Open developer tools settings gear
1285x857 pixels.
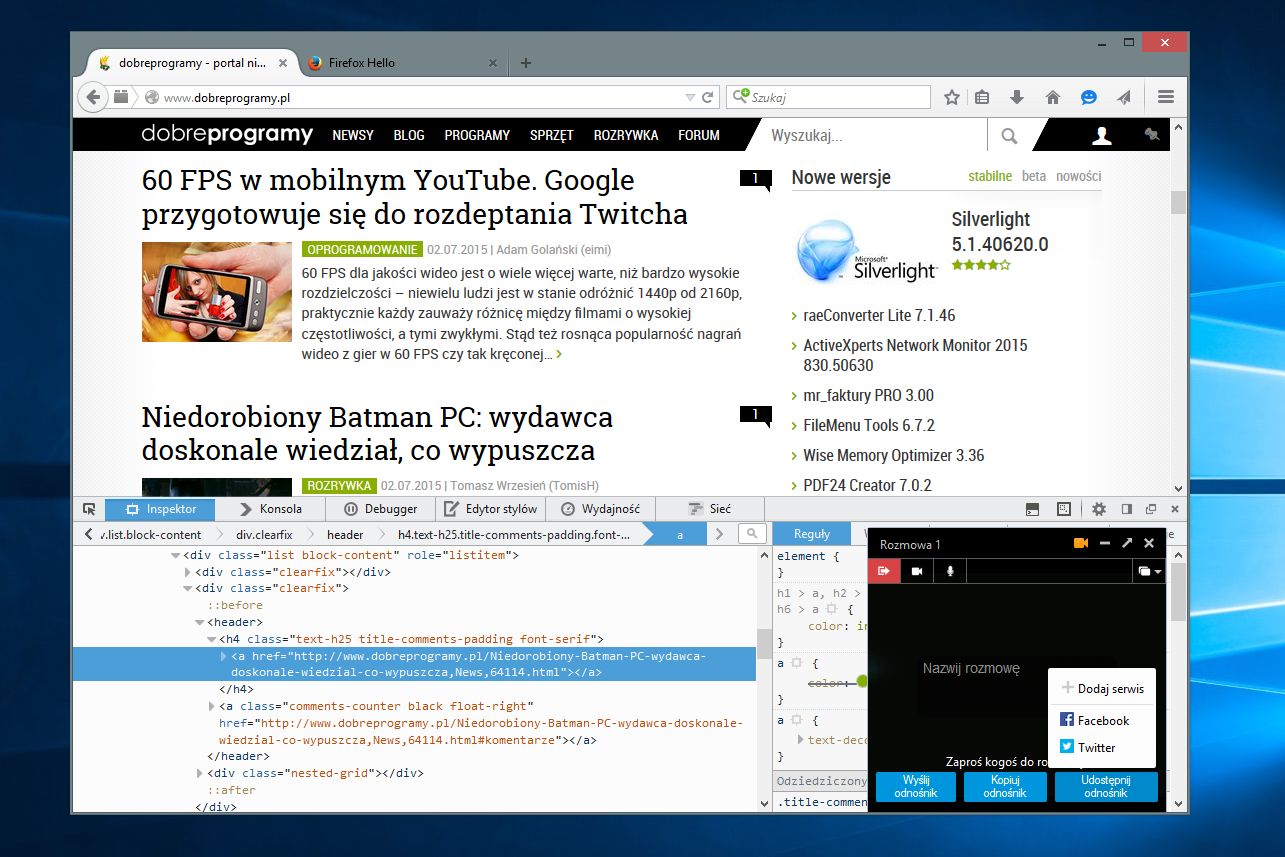1099,509
